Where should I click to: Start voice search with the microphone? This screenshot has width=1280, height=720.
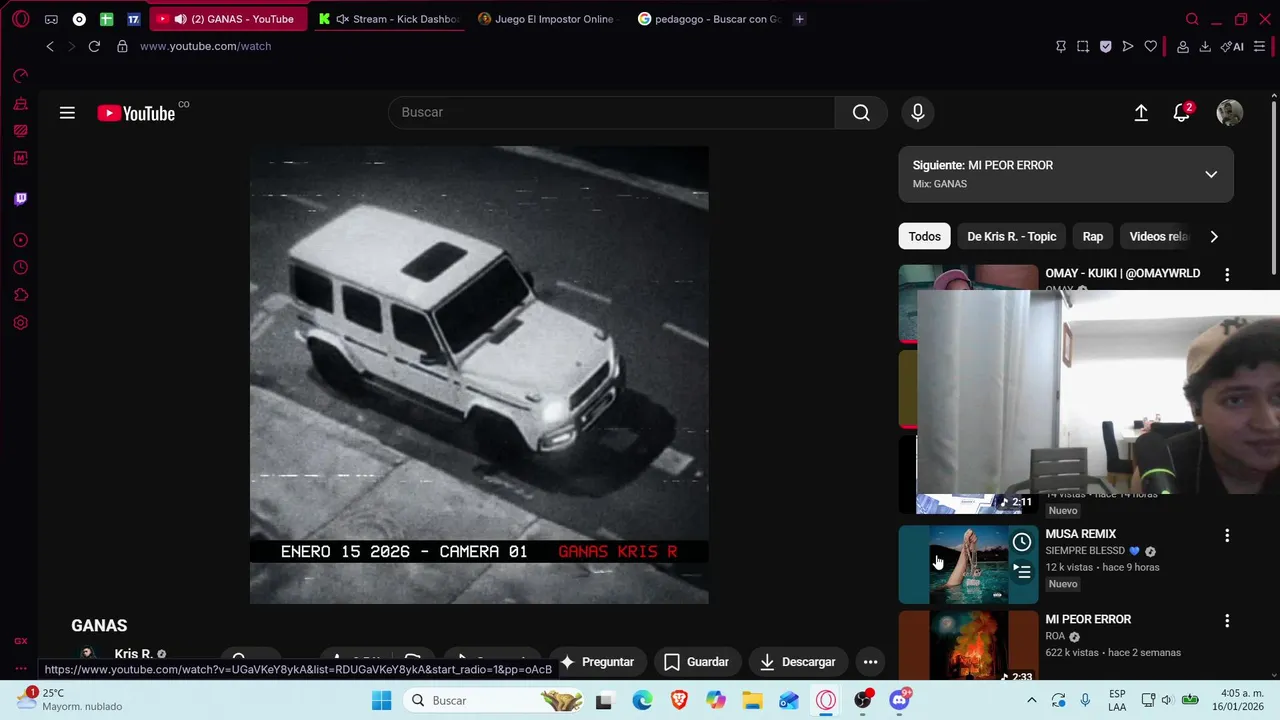click(x=917, y=112)
